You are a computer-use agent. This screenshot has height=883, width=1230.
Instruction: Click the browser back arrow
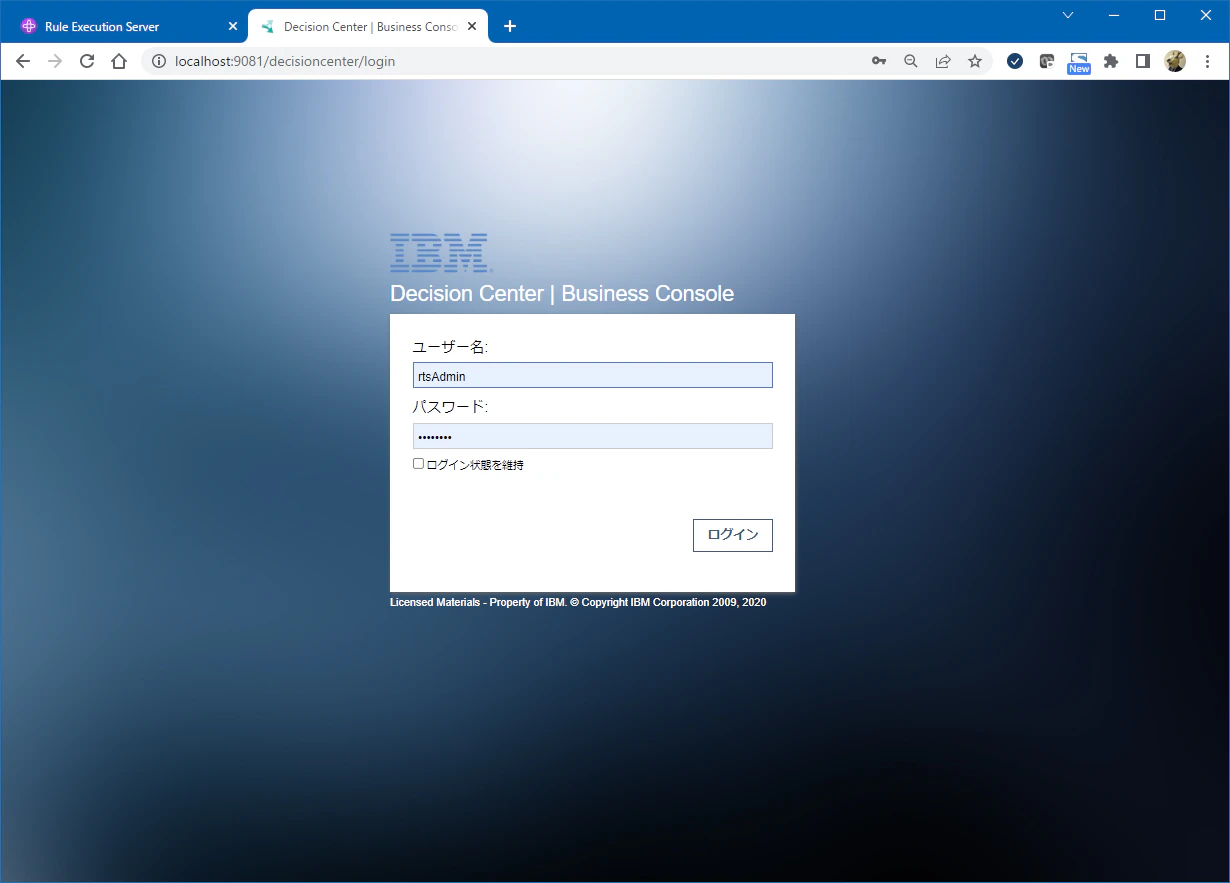[23, 61]
